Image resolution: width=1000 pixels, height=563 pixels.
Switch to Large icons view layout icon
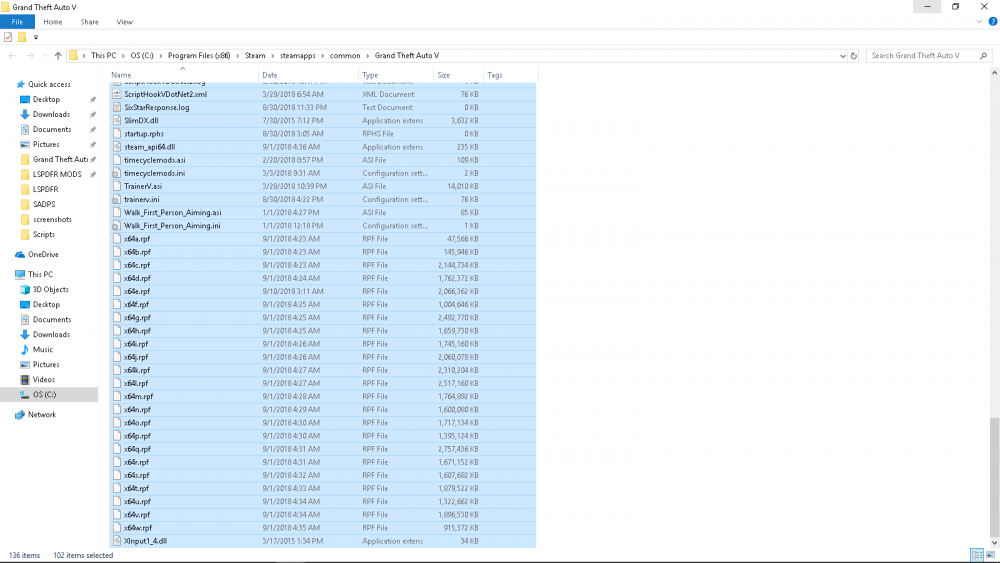(x=990, y=555)
